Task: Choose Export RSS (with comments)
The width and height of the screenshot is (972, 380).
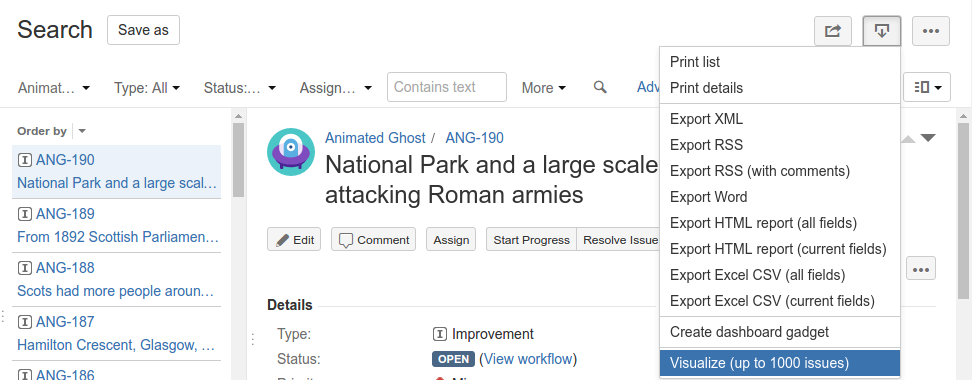Action: click(780, 171)
